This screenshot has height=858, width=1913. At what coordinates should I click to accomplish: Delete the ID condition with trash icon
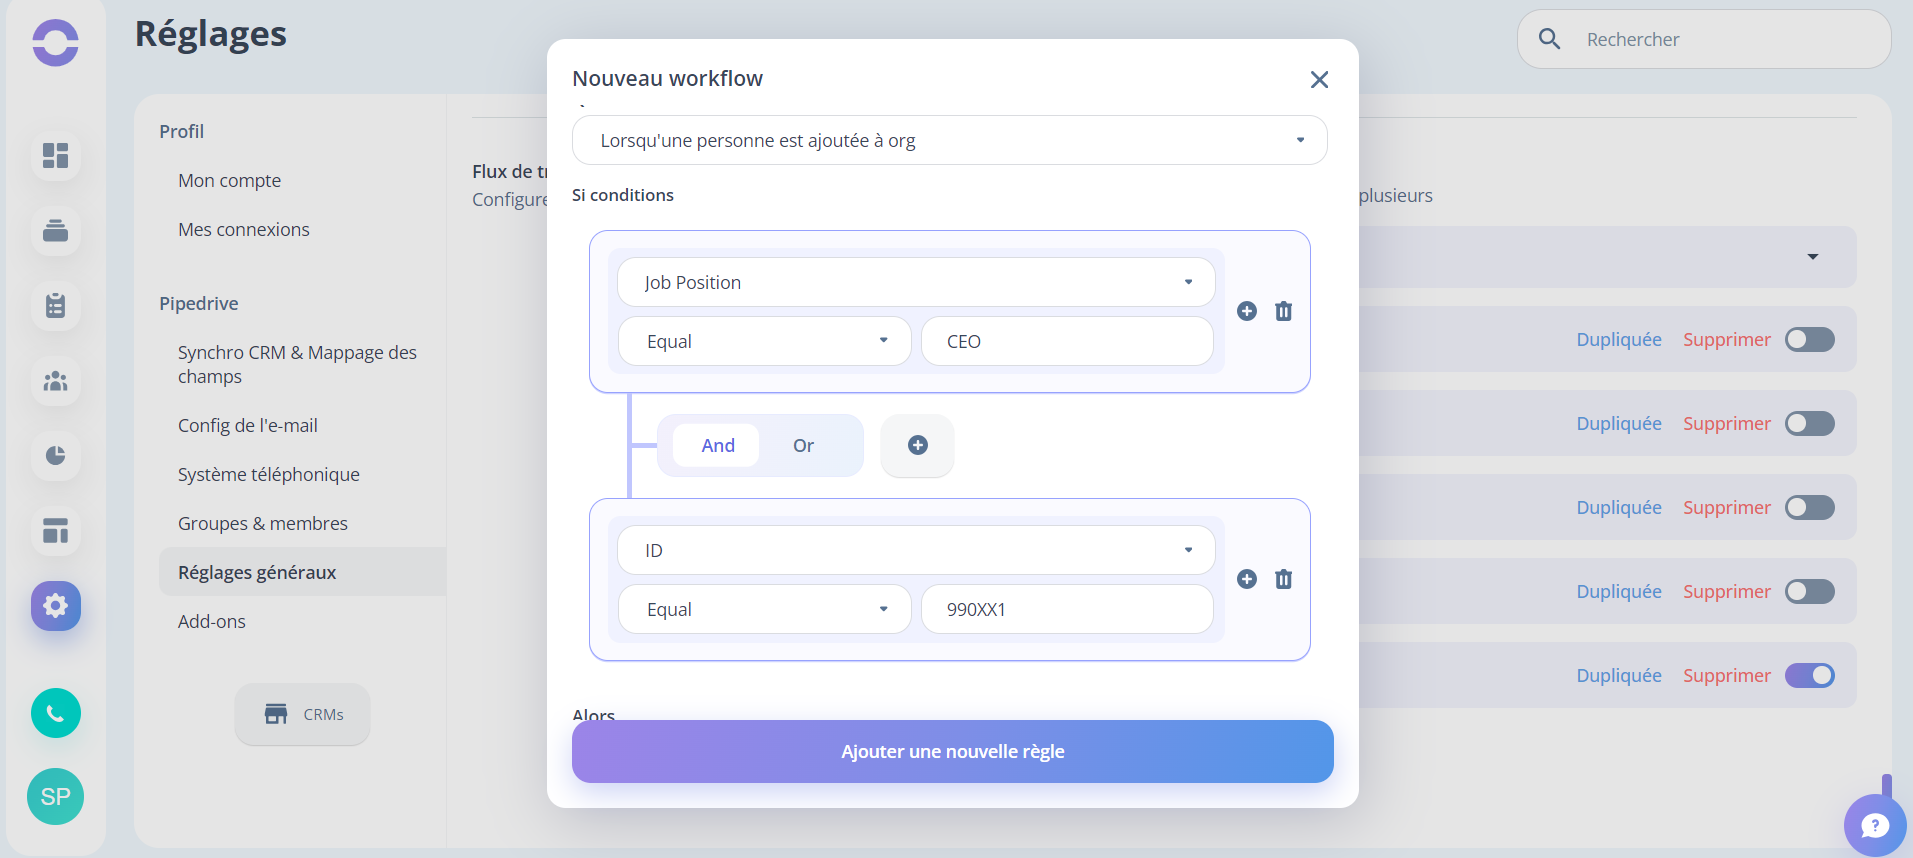coord(1283,579)
